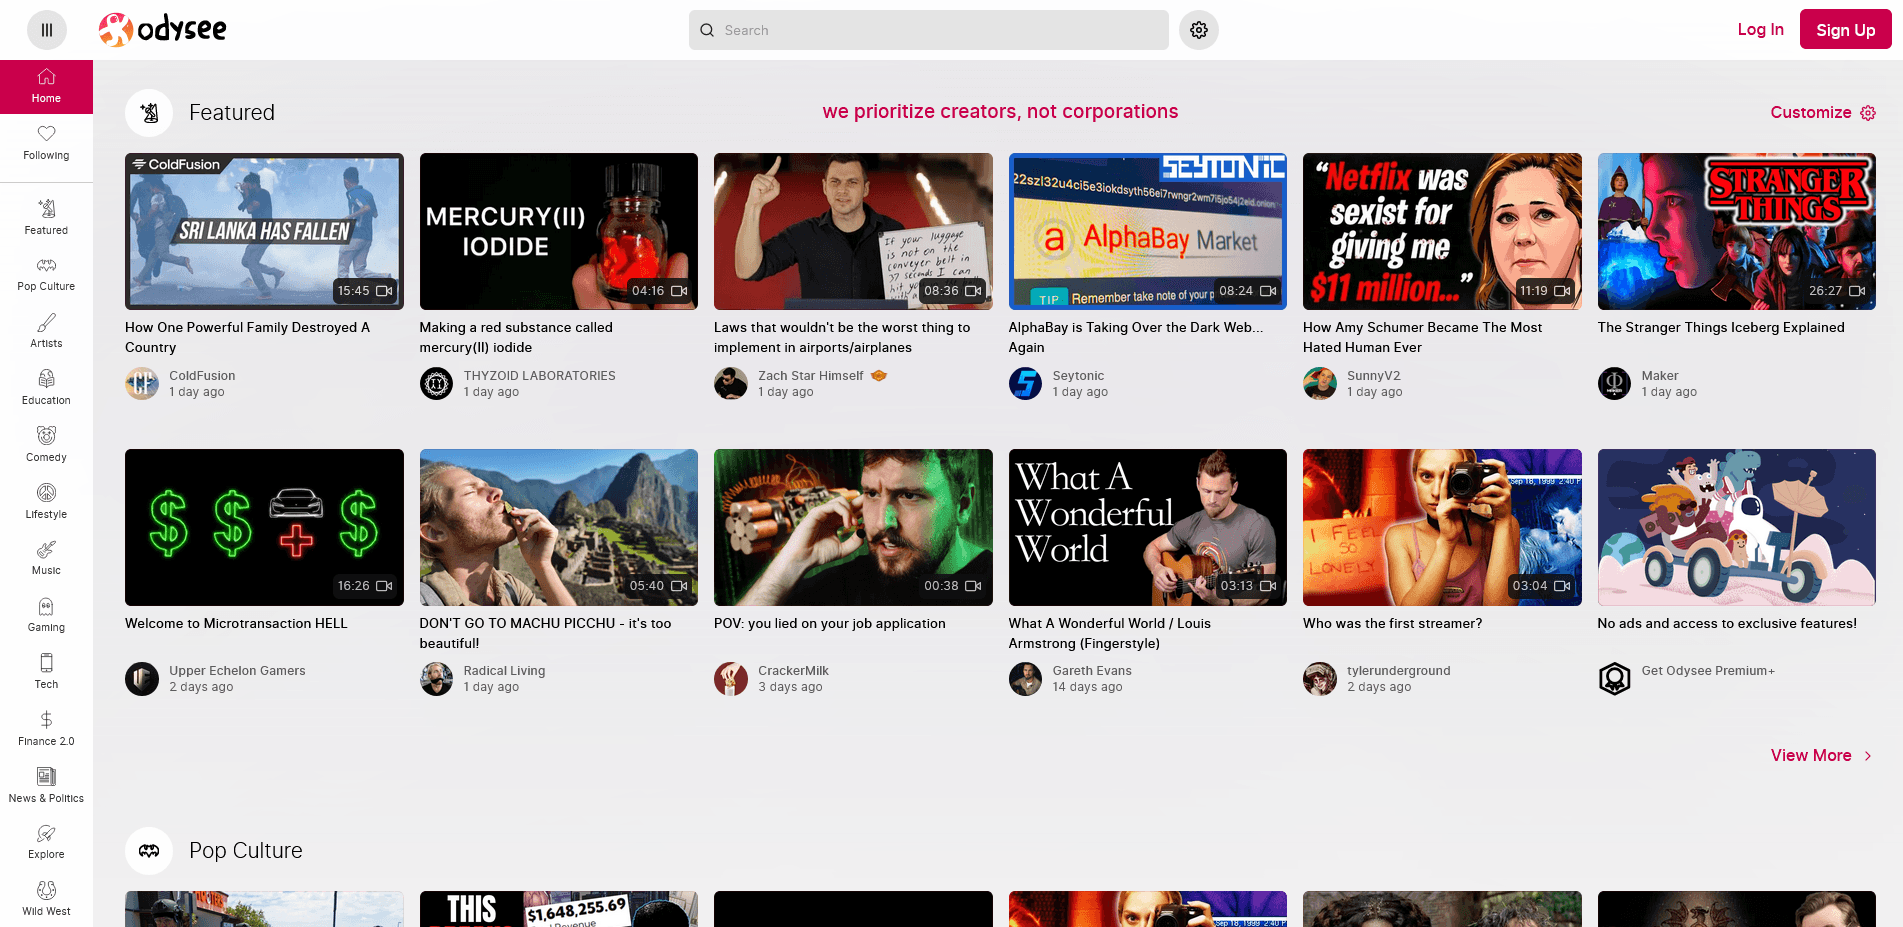Open Pop Culture category in sidebar

pyautogui.click(x=46, y=274)
